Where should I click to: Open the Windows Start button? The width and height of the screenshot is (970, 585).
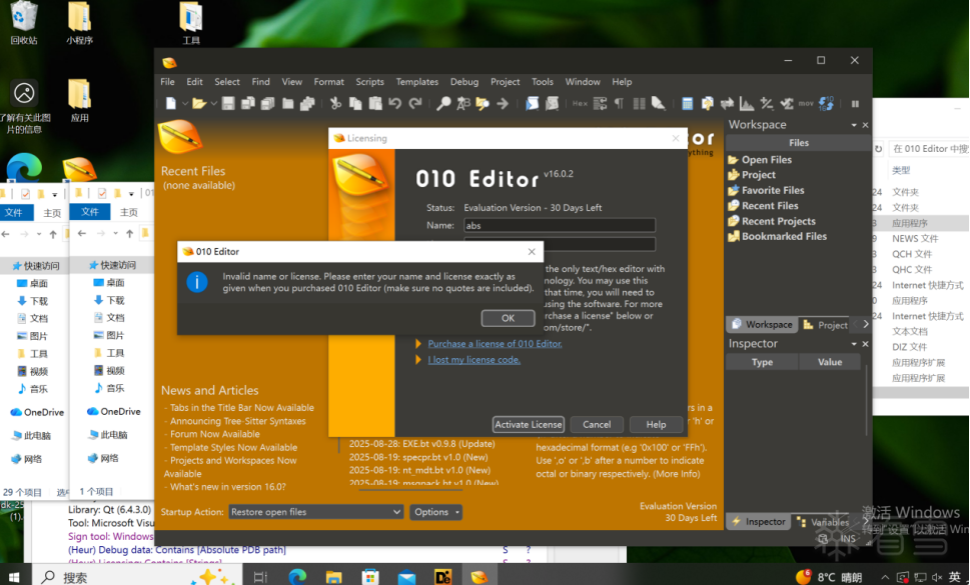[14, 577]
